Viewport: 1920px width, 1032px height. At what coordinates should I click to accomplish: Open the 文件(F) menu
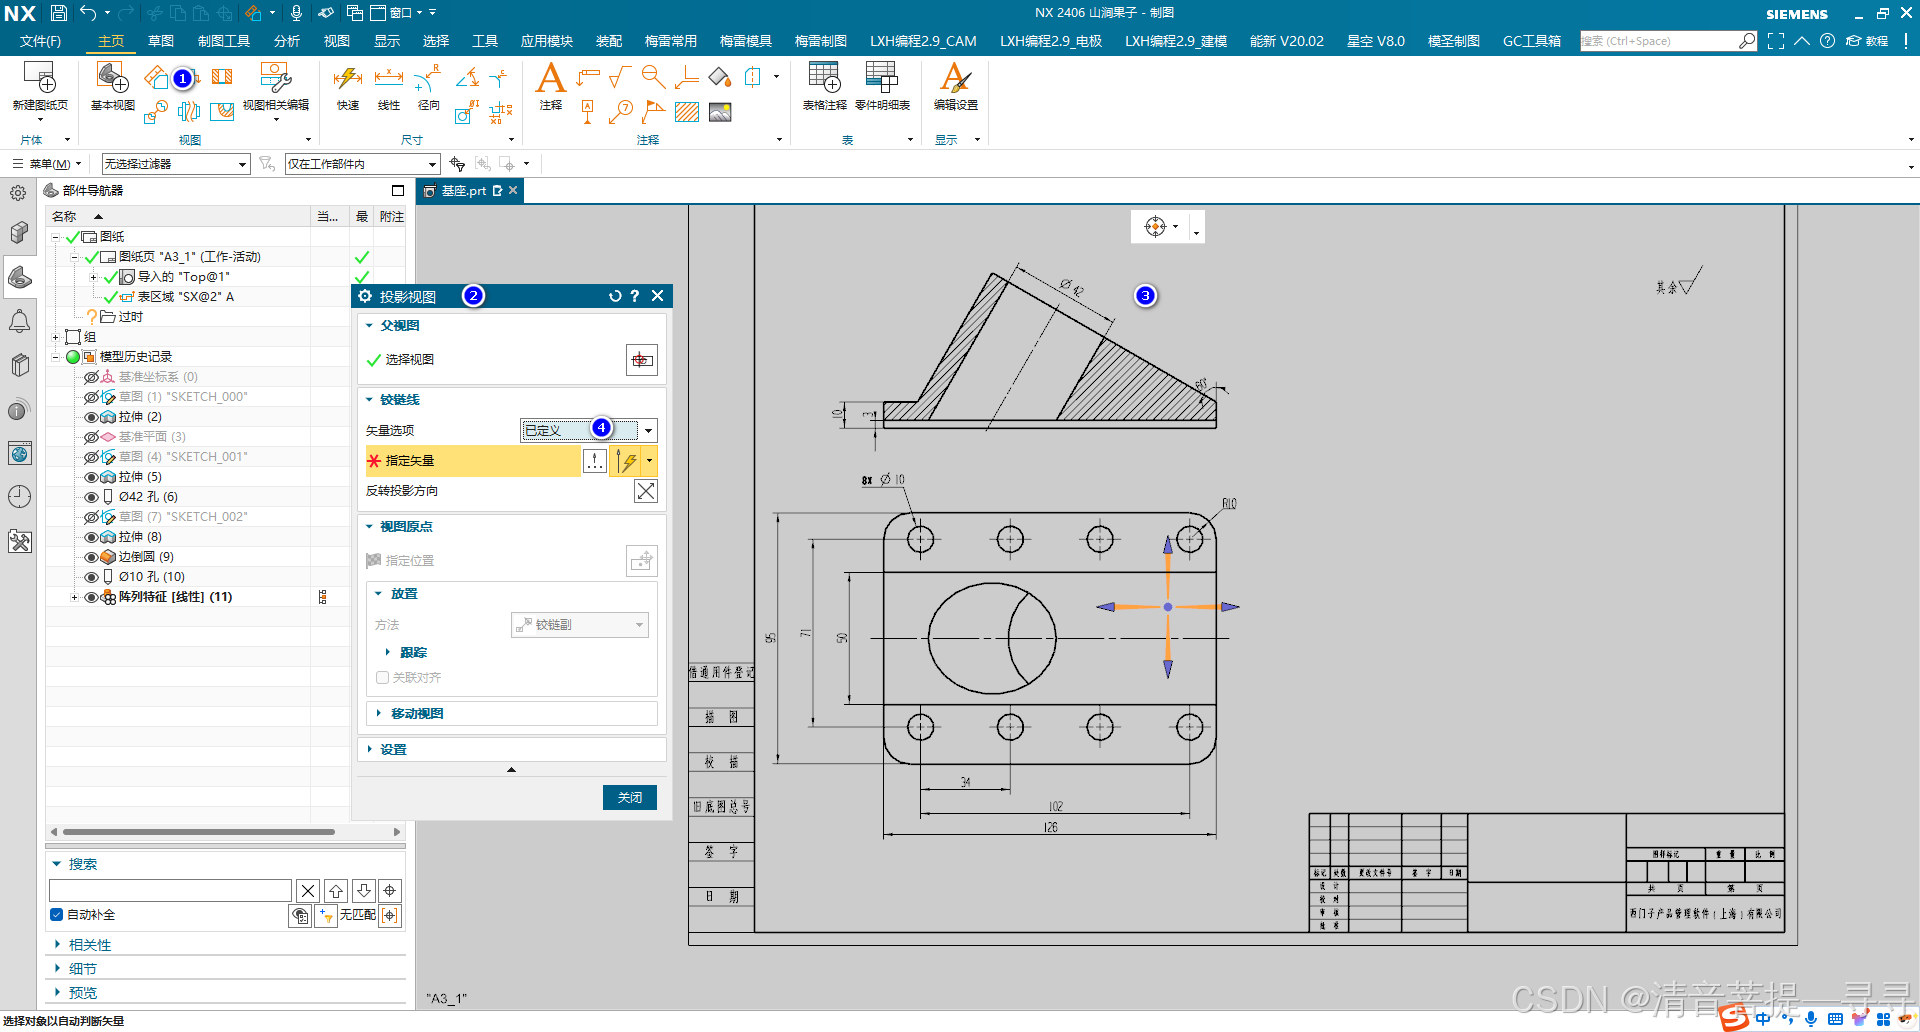40,41
